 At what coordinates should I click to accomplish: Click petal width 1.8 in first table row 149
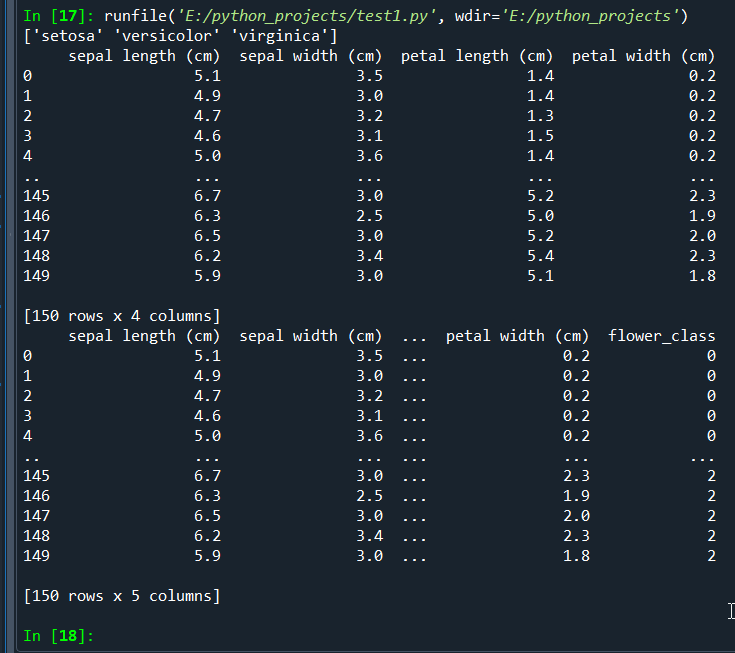point(702,276)
